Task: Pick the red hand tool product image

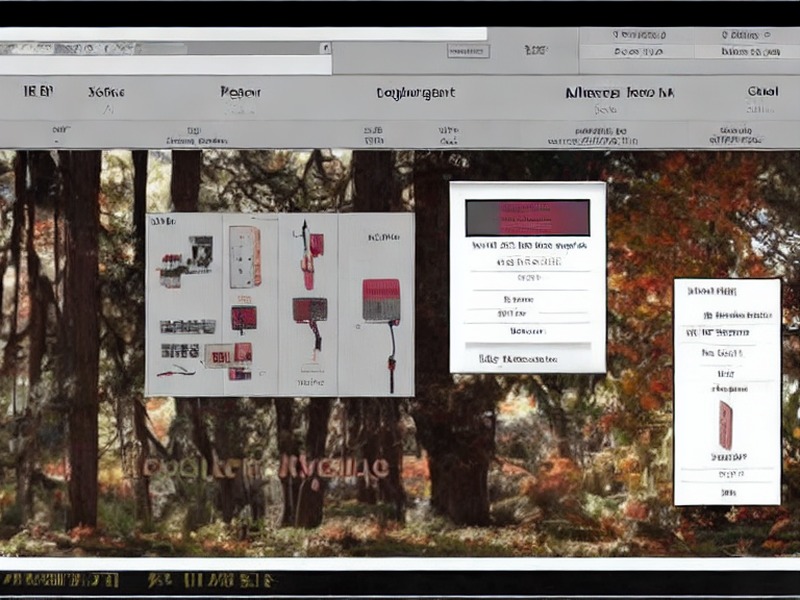Action: pyautogui.click(x=309, y=254)
